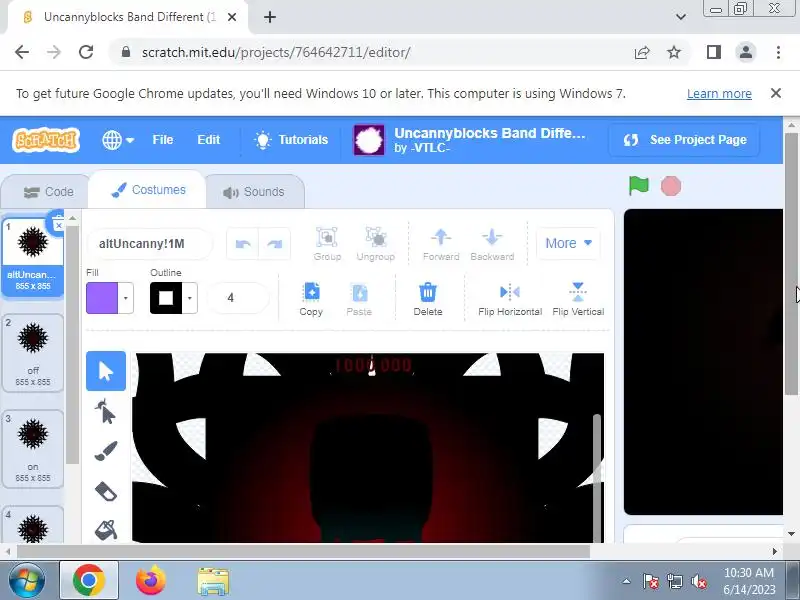Screen dimensions: 800x600
Task: Open Tutorials
Action: [291, 140]
